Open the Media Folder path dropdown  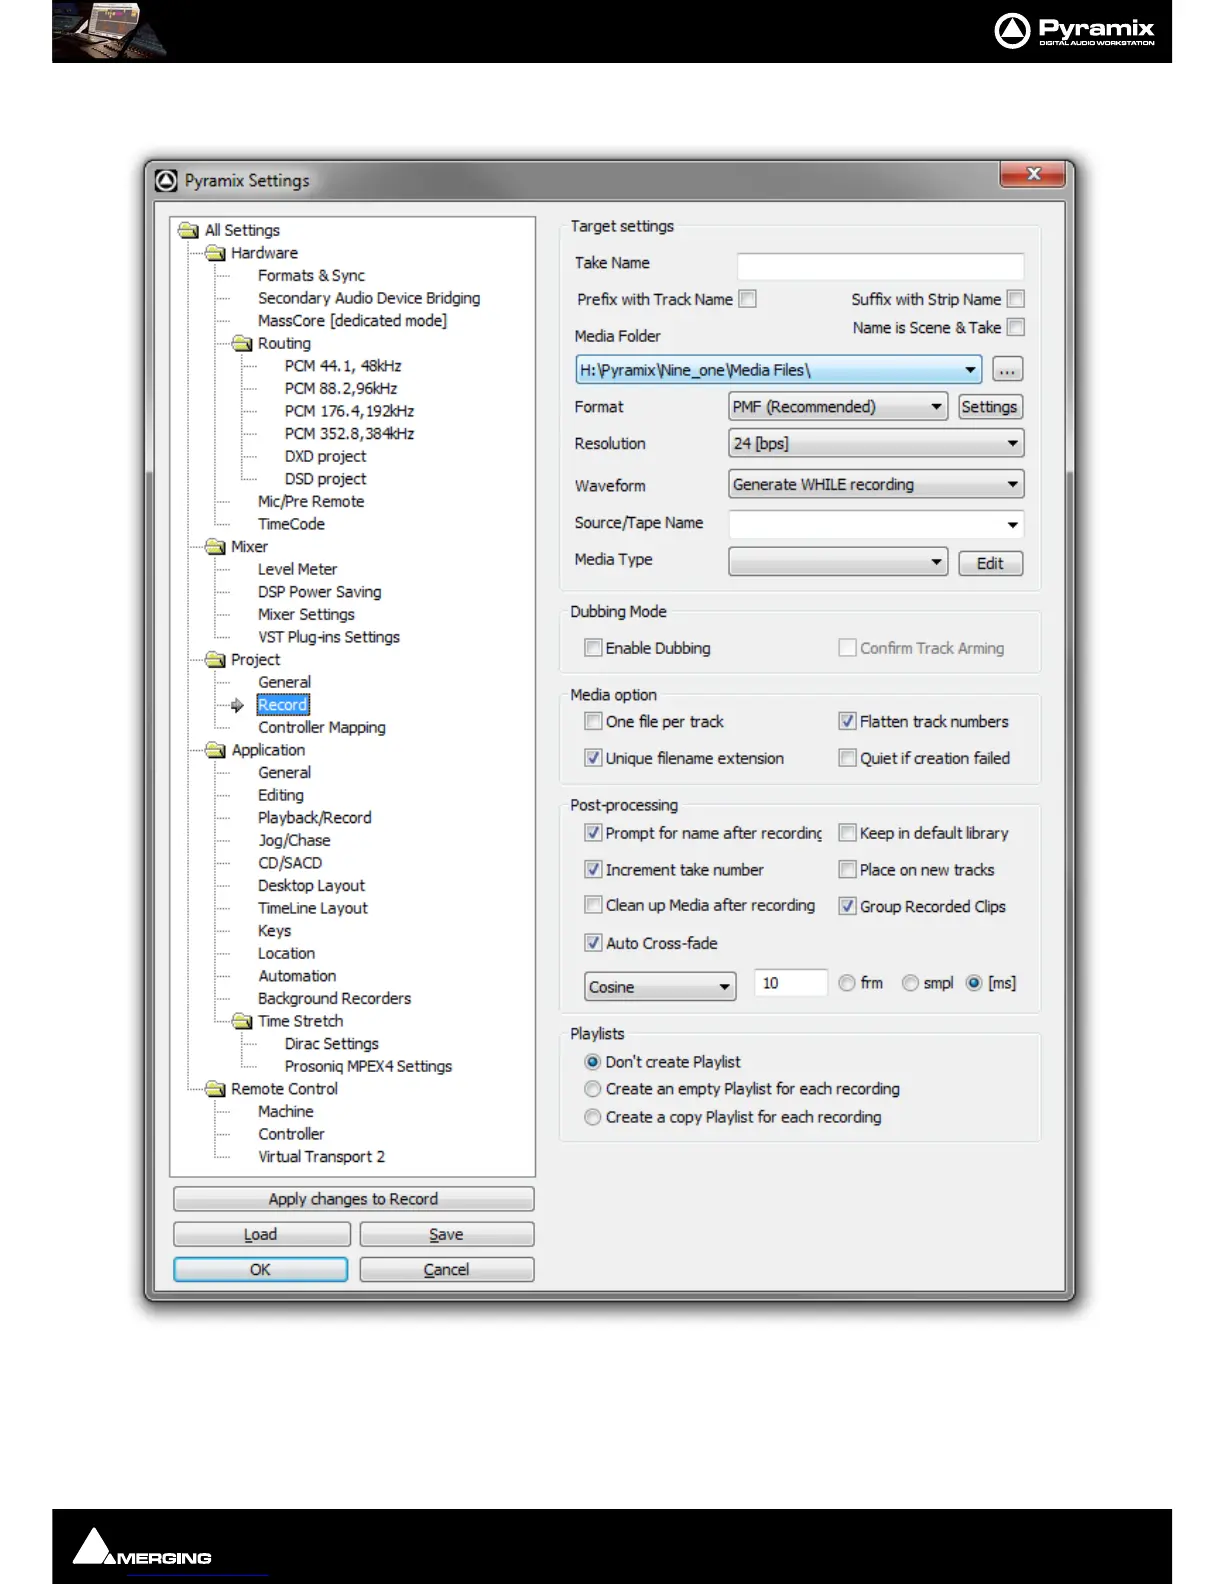[x=778, y=370]
